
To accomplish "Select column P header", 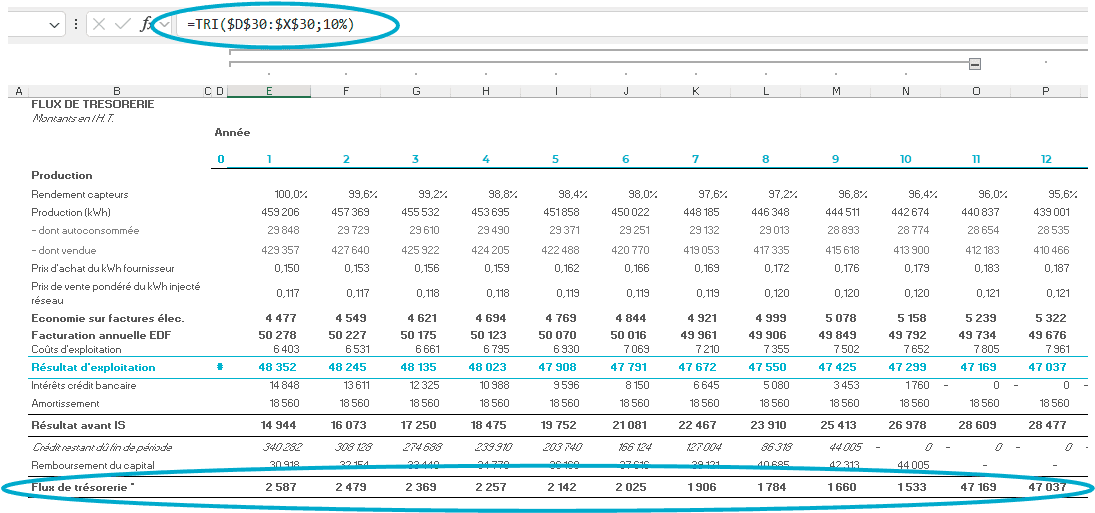I will click(1045, 91).
